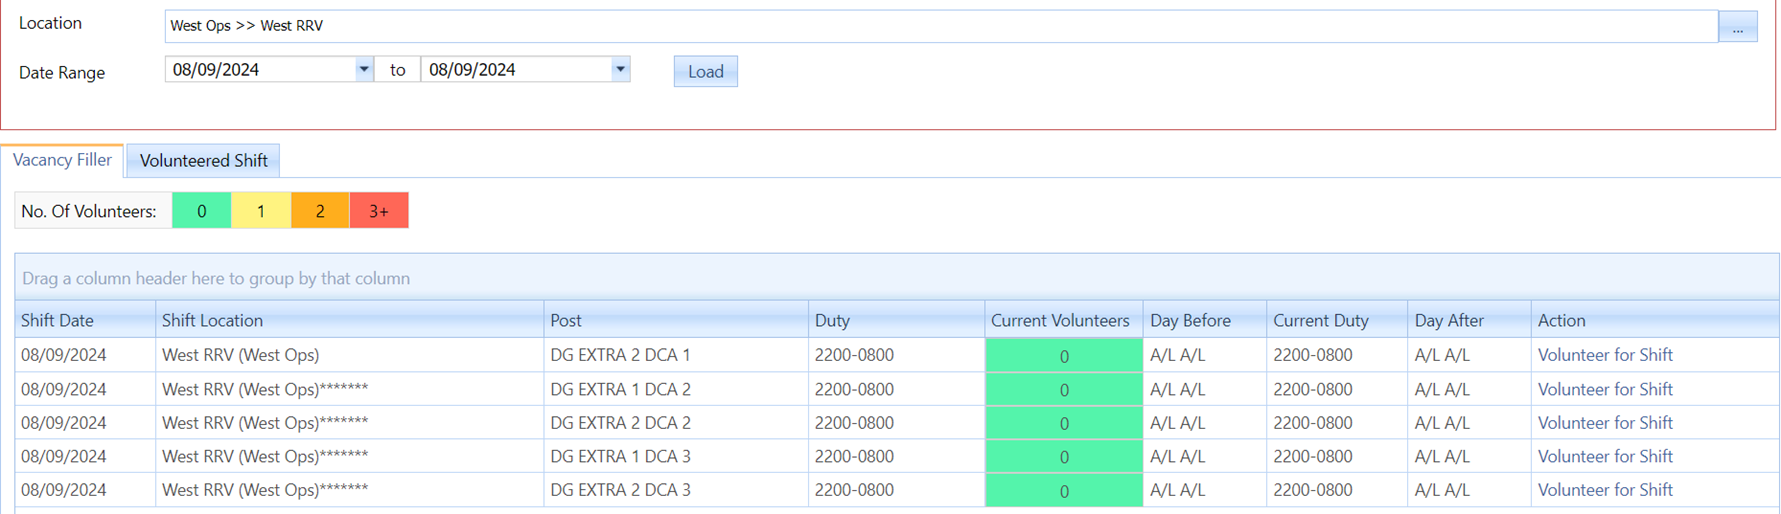Select the DG EXTRA 1 DCA 3 row

click(x=620, y=456)
